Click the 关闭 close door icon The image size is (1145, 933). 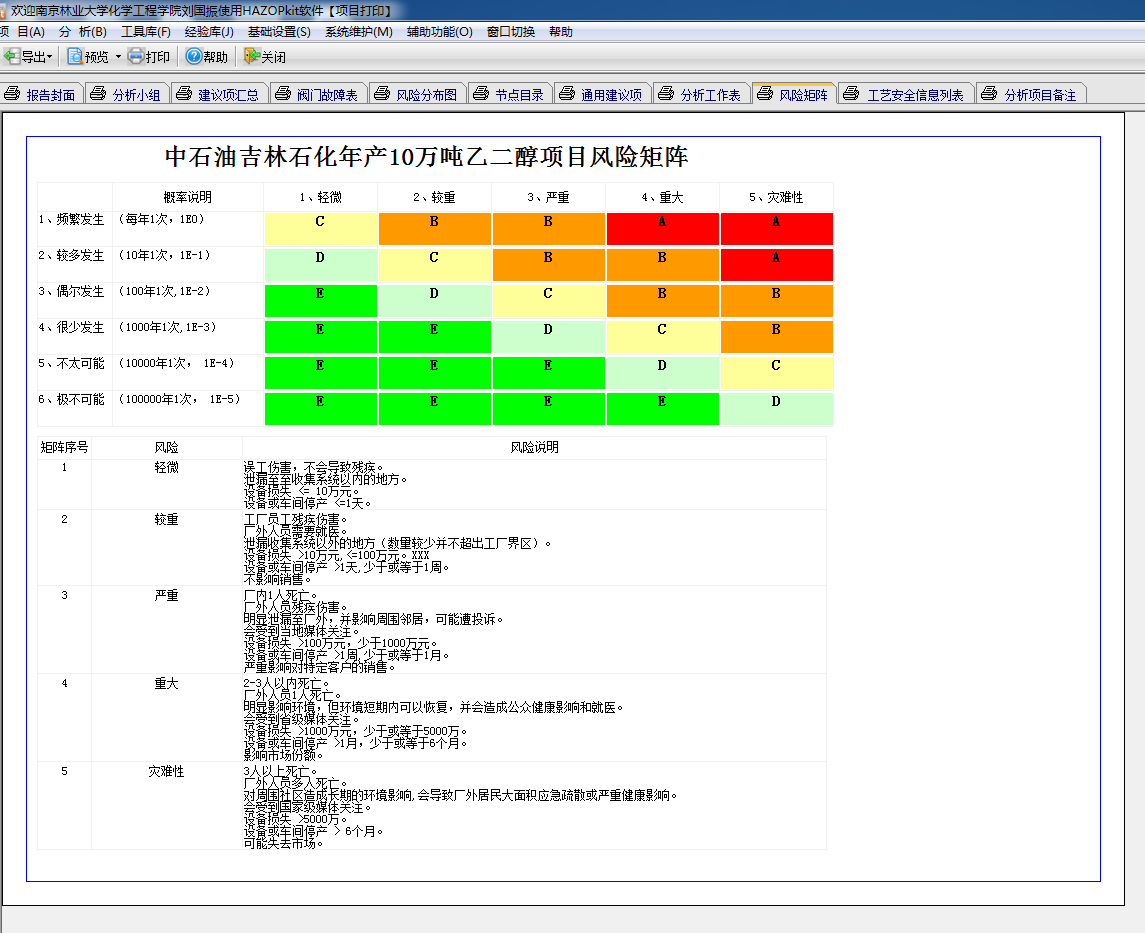252,56
